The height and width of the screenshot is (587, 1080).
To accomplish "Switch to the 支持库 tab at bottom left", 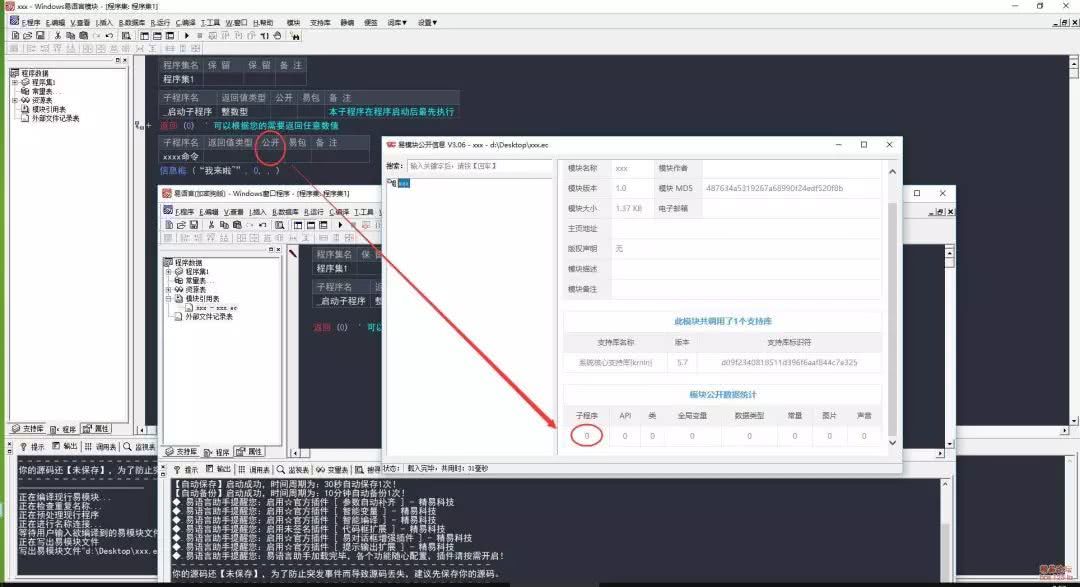I will (x=27, y=429).
